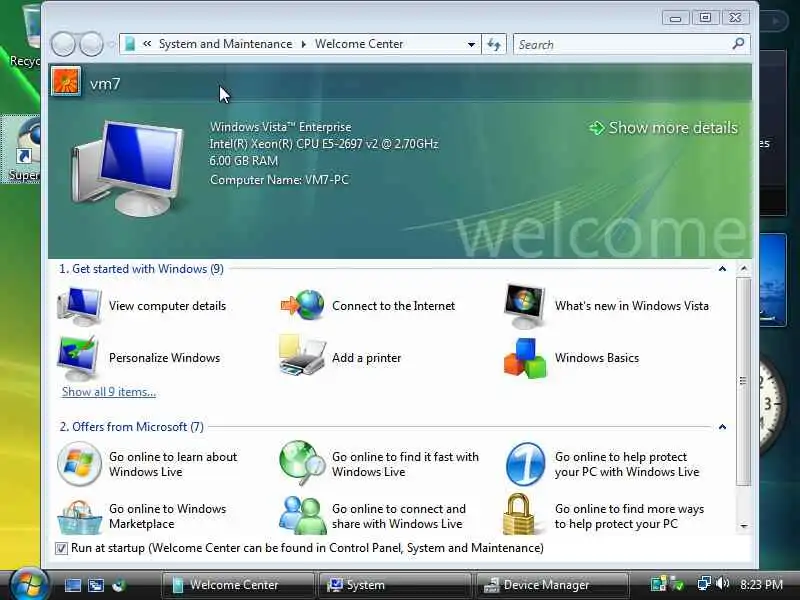Click Show more details link

[663, 128]
